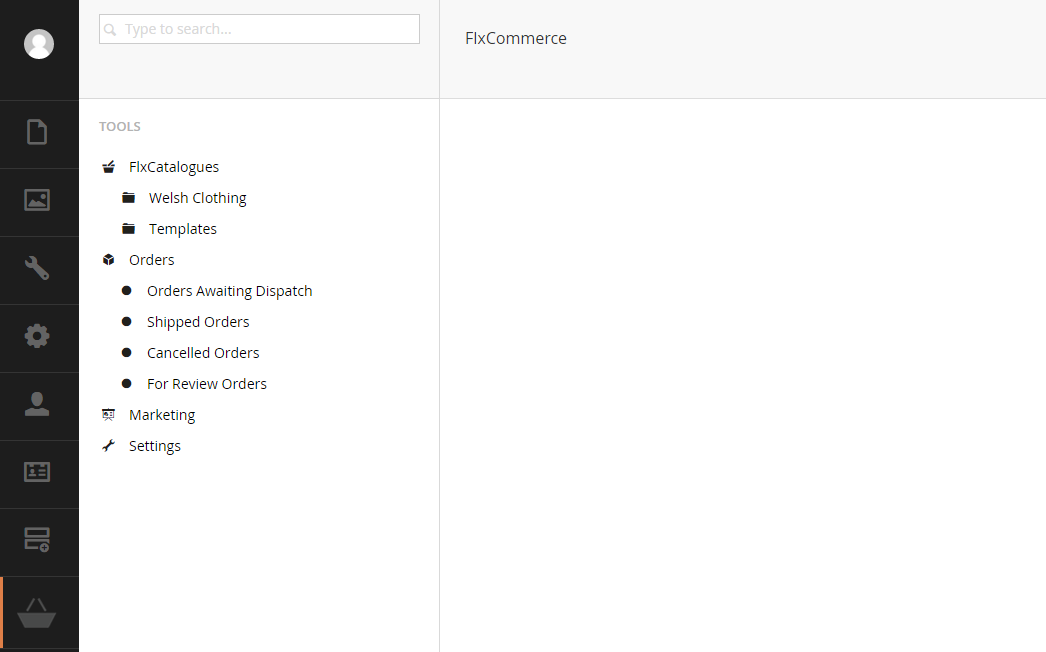Click the Settings wrench icon in tree
Image resolution: width=1046 pixels, height=652 pixels.
(x=109, y=446)
